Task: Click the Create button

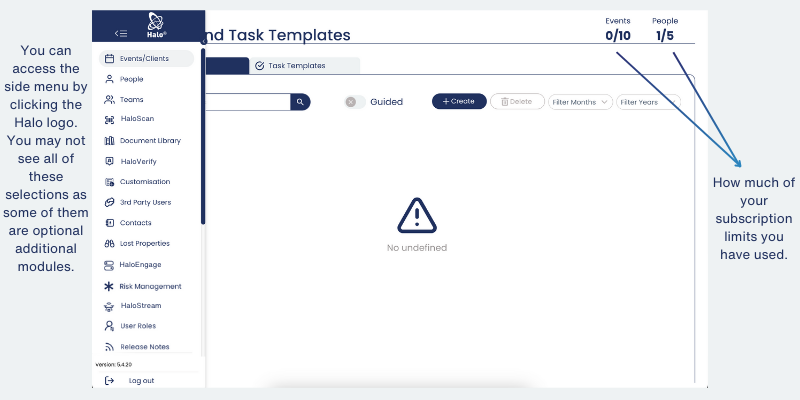Action: coord(459,102)
